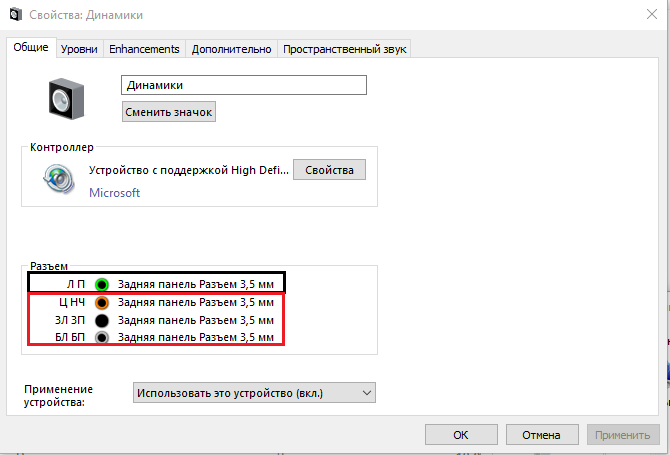Switch to the Общие tab
This screenshot has height=455, width=670.
[x=30, y=47]
